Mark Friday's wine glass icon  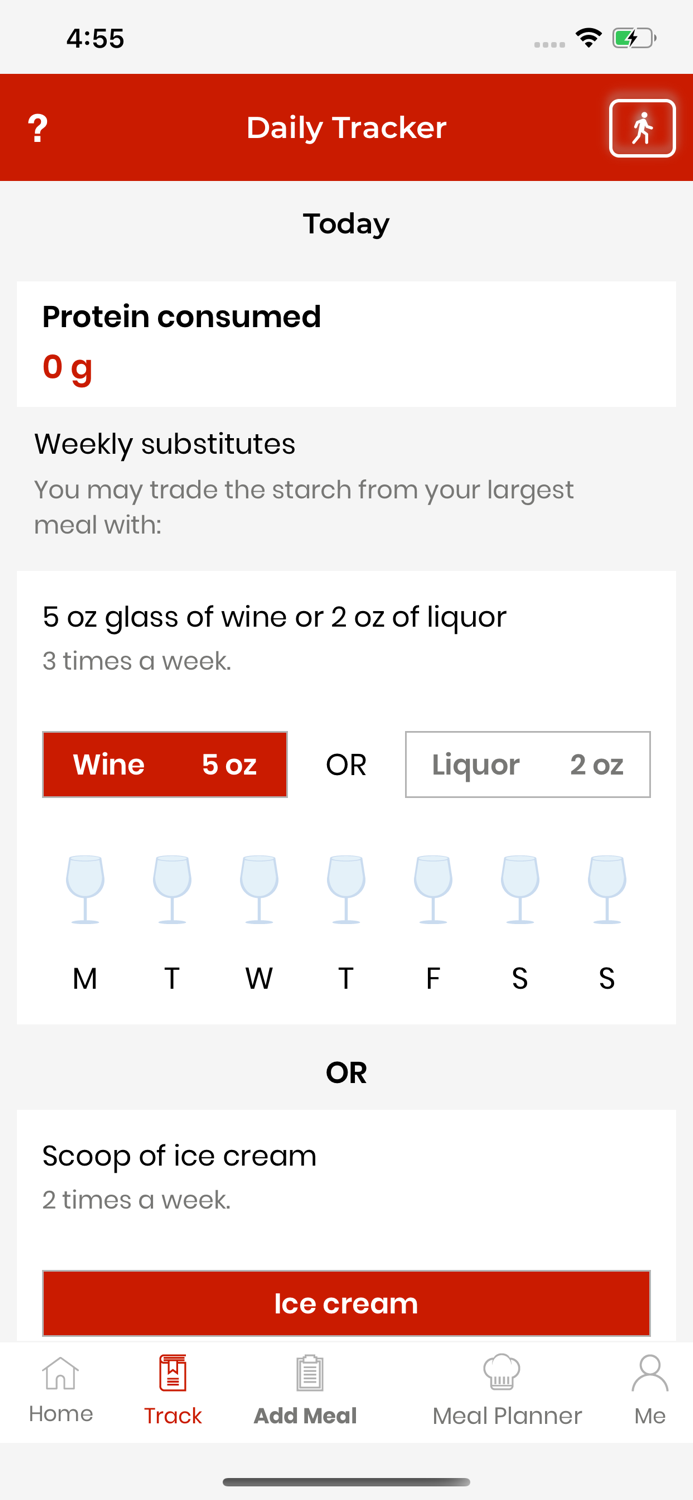[x=433, y=889]
